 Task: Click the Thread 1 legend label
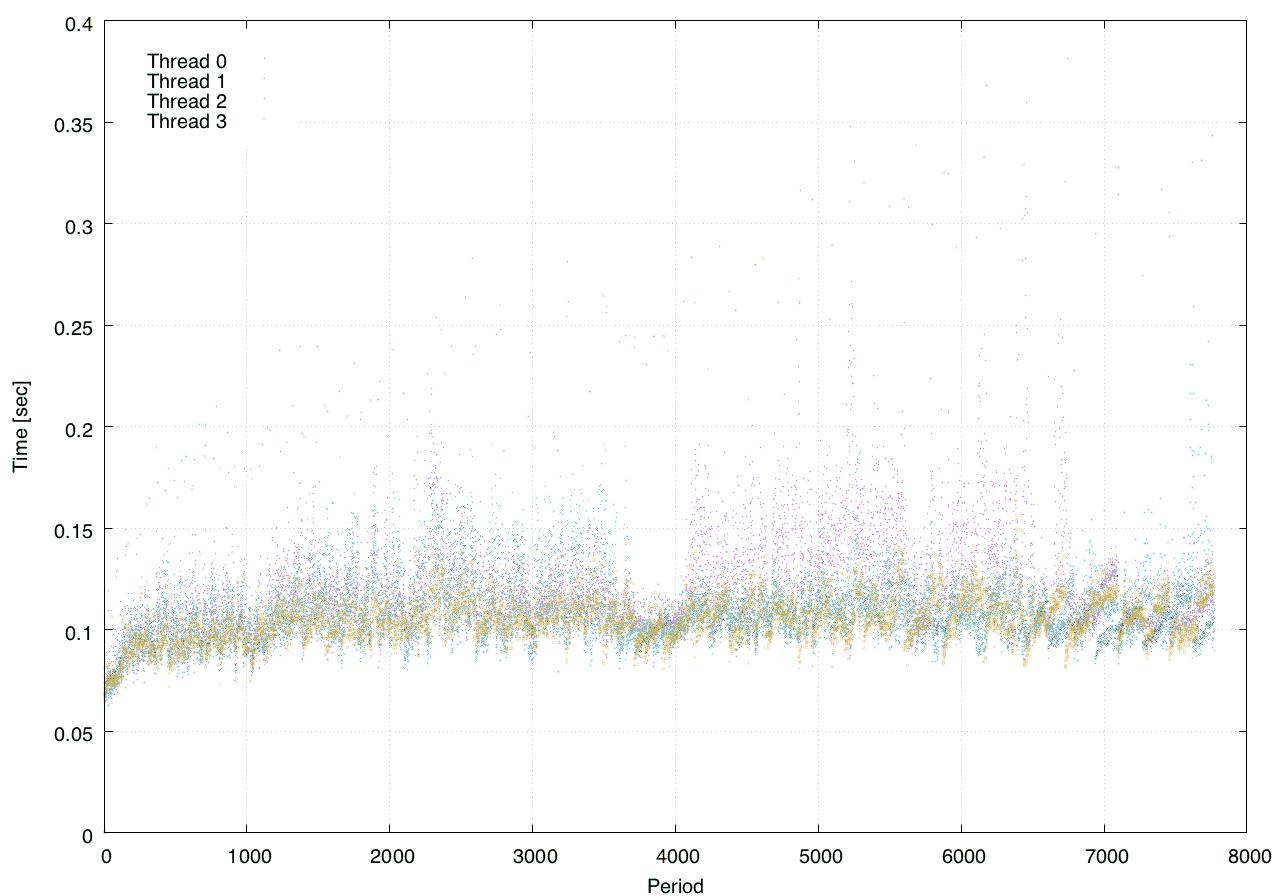187,81
